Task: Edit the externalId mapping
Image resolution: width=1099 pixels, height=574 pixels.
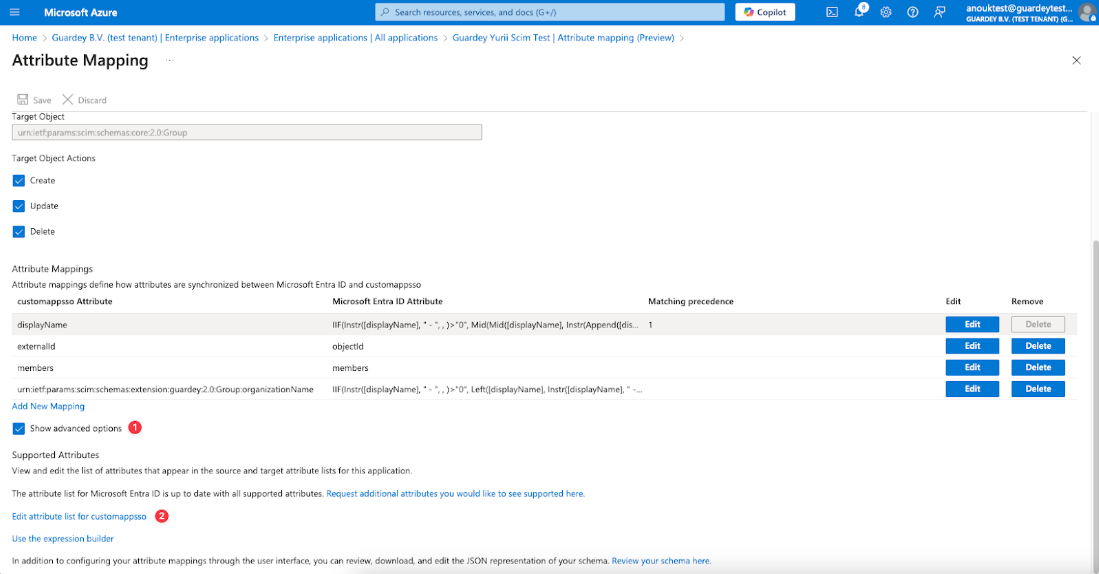Action: [972, 346]
